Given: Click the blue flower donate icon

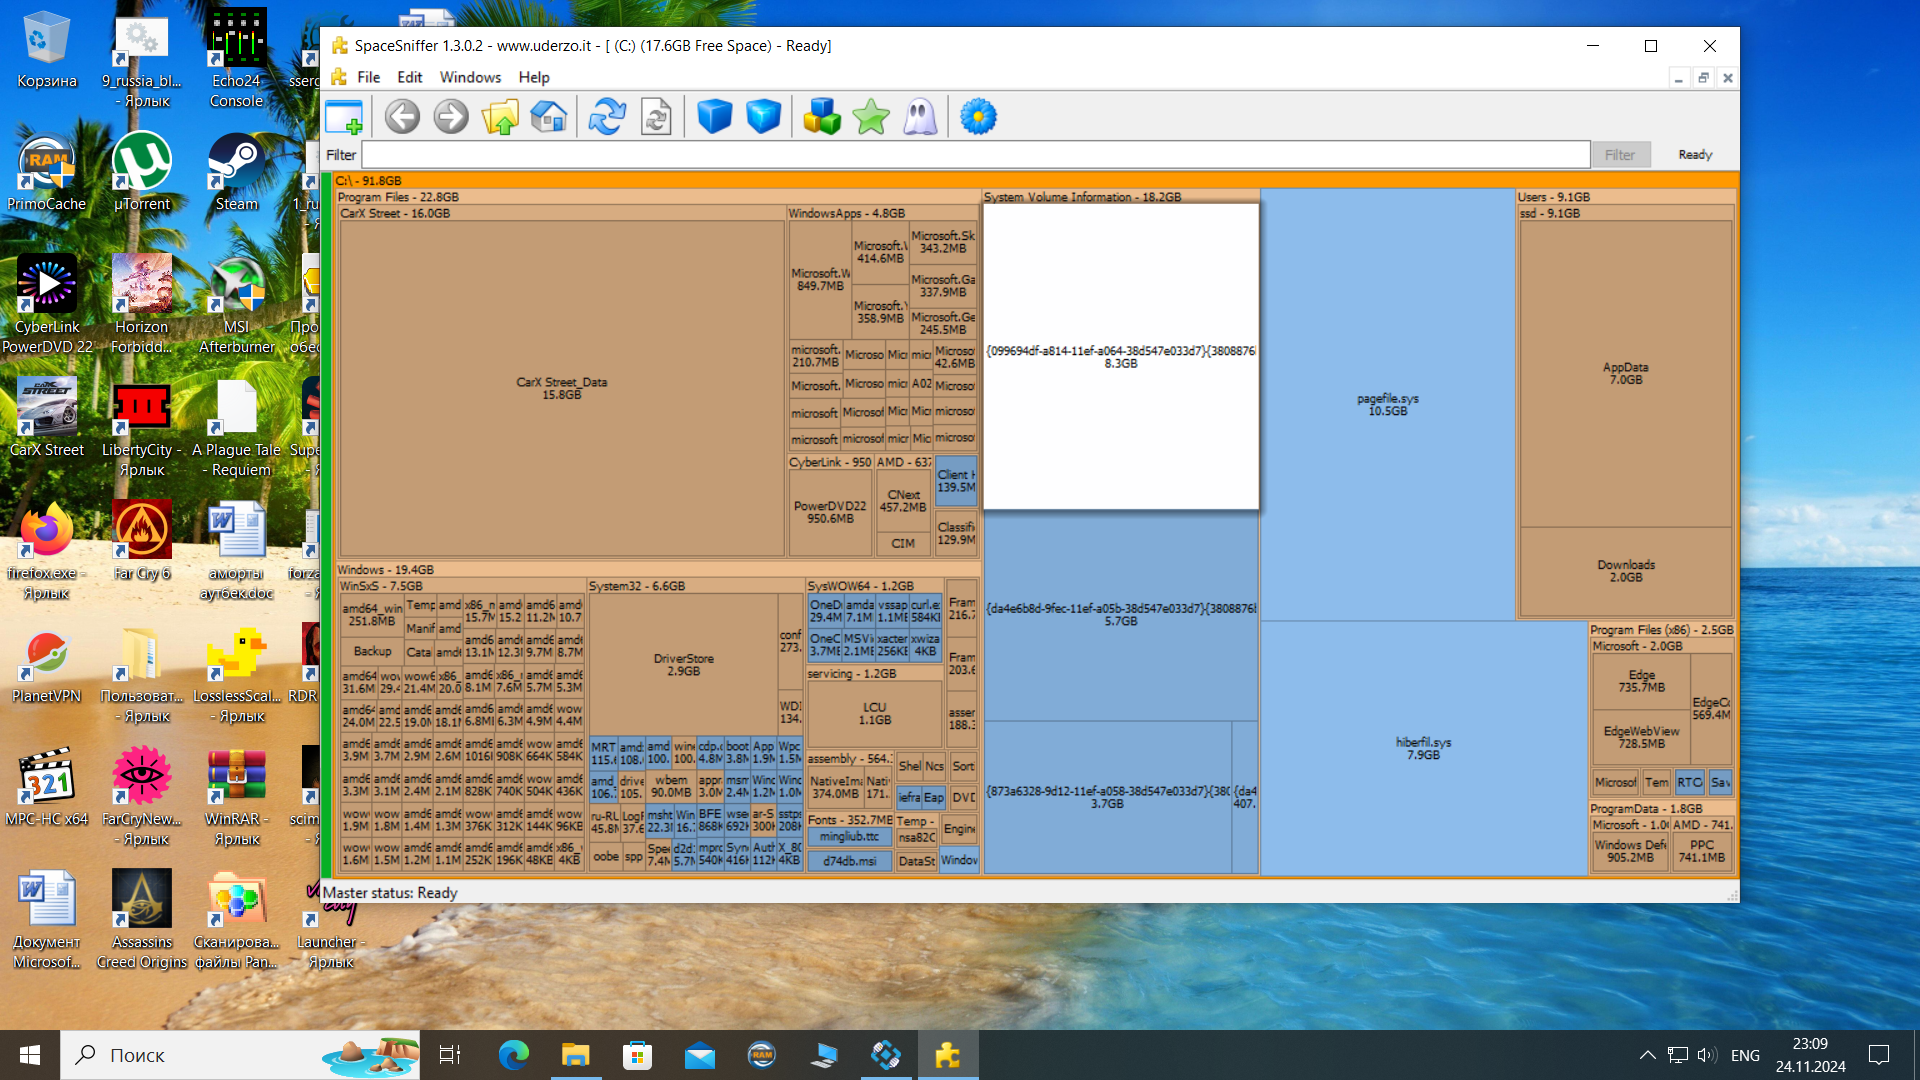Looking at the screenshot, I should [978, 117].
